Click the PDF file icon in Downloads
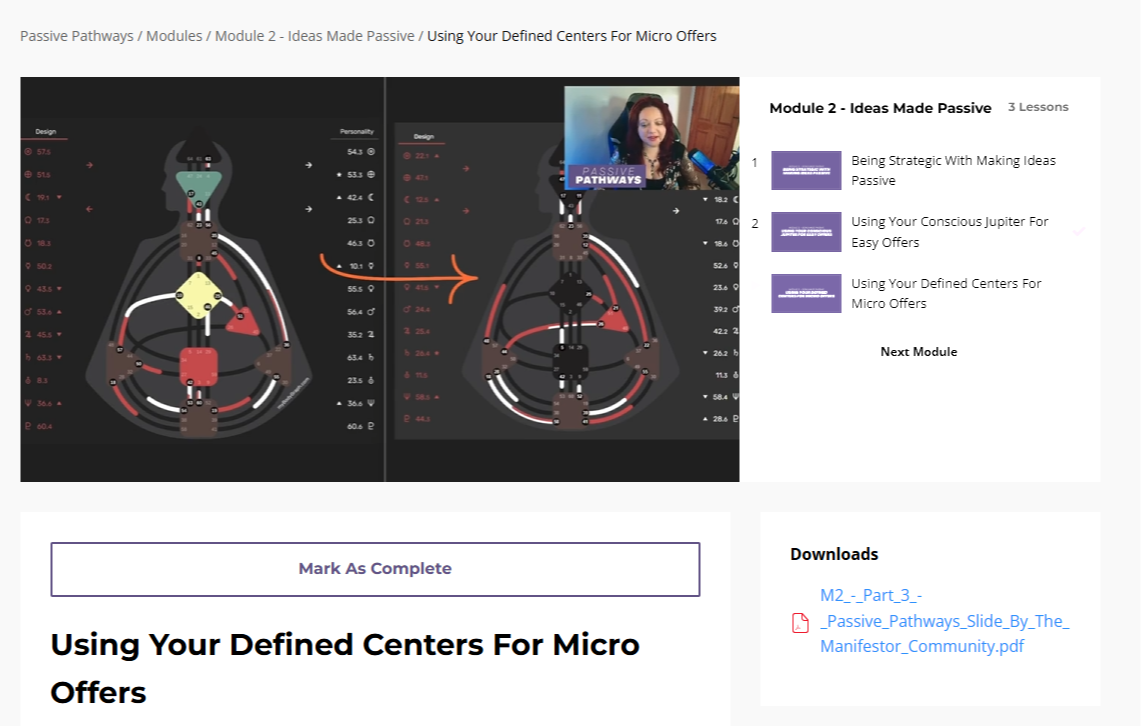1141x726 pixels. 800,623
